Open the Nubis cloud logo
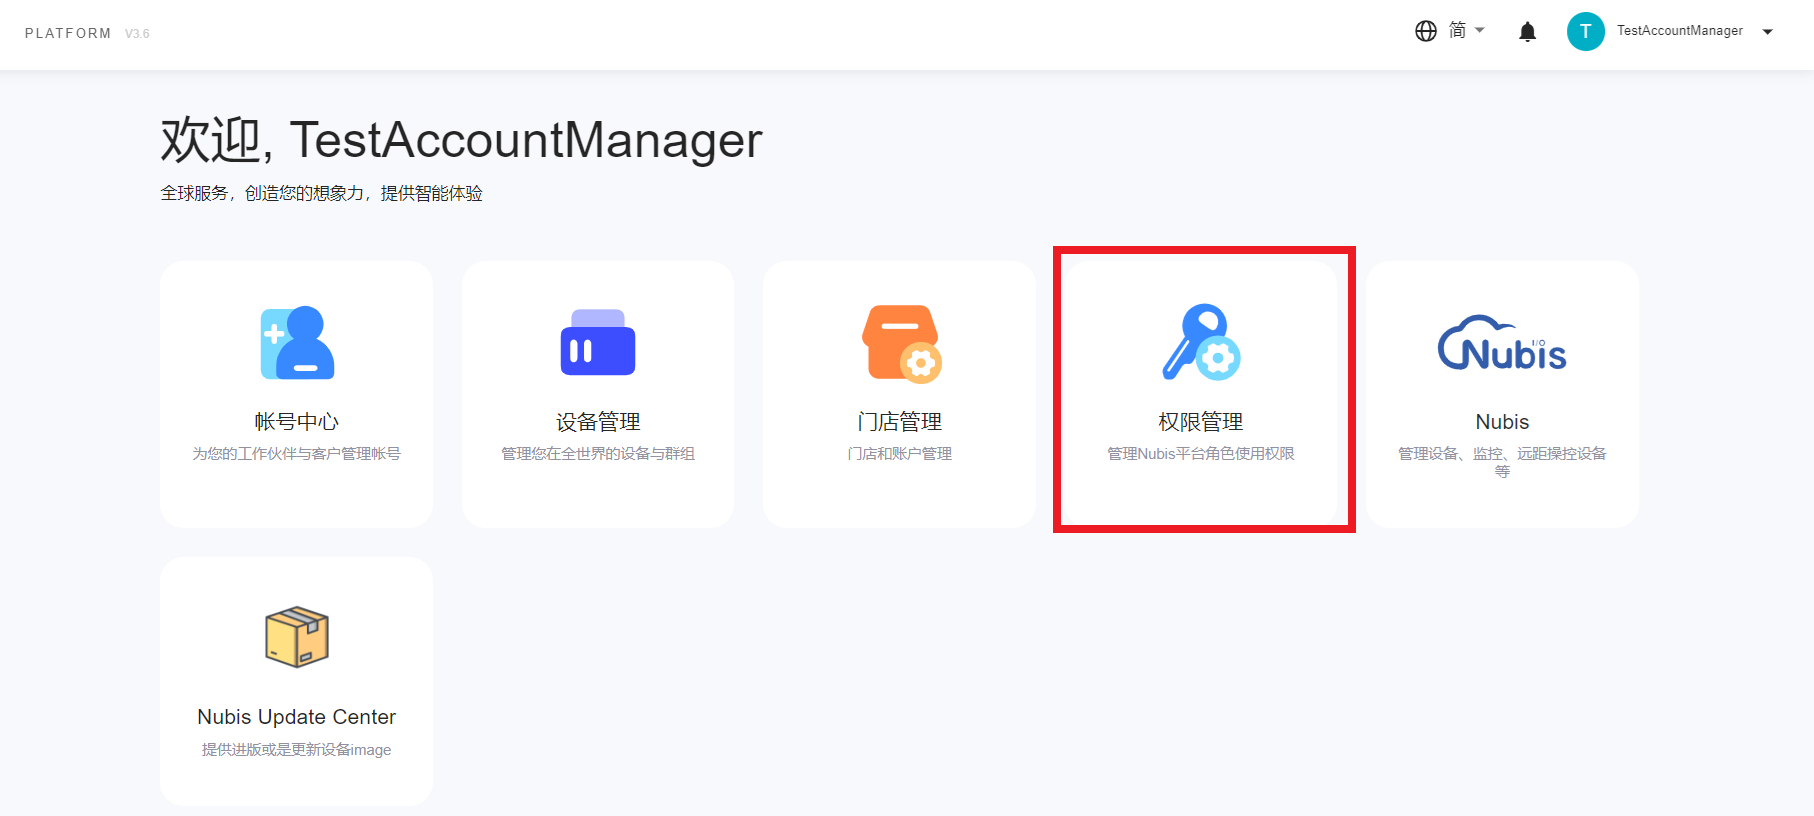Image resolution: width=1814 pixels, height=816 pixels. pos(1502,343)
